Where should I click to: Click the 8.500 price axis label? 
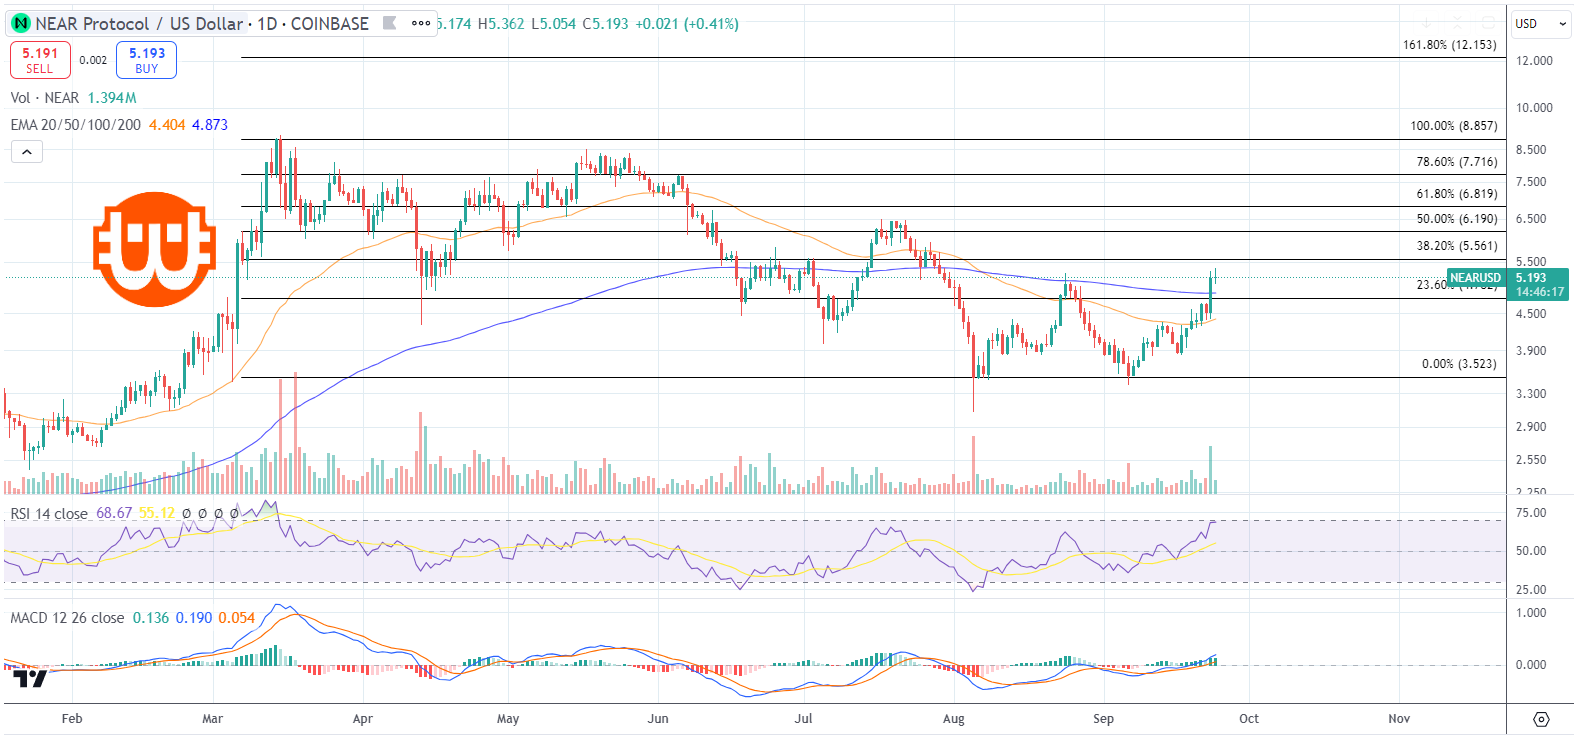[1531, 150]
